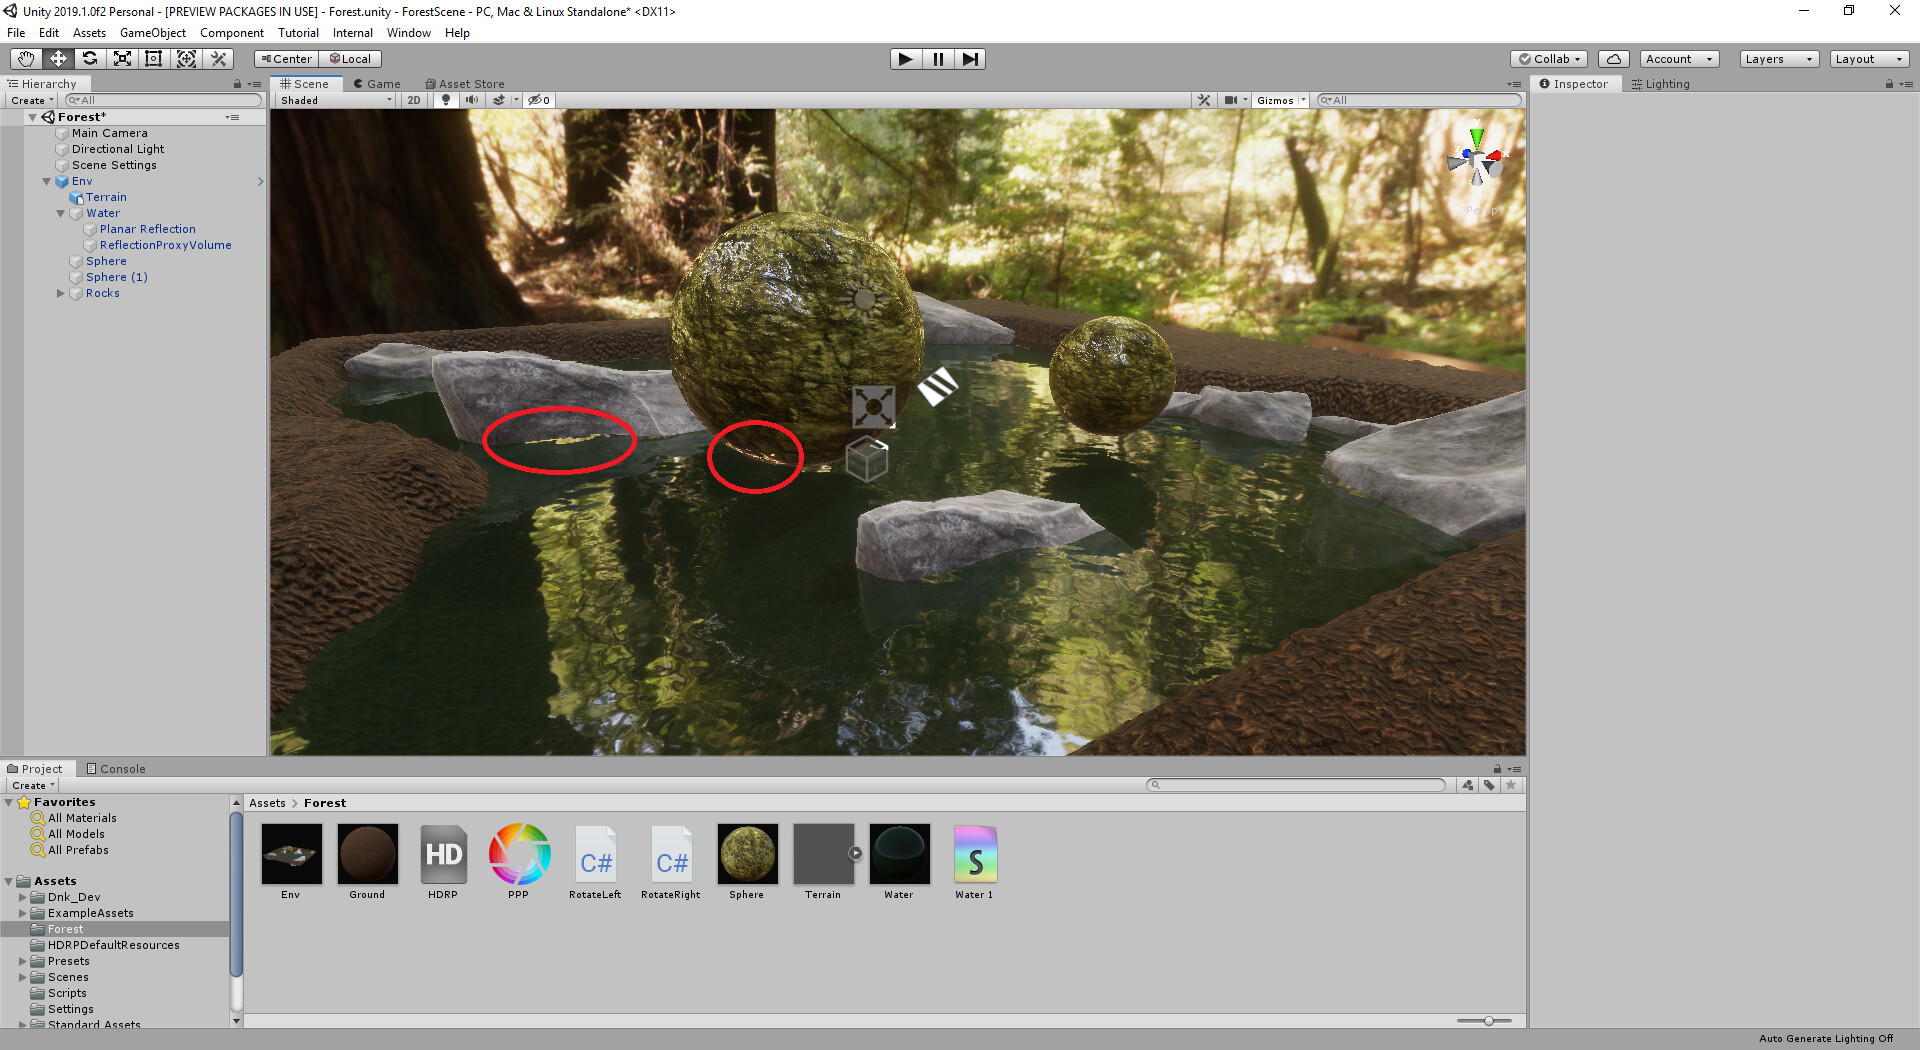Open the Shaded draw mode dropdown

[336, 100]
